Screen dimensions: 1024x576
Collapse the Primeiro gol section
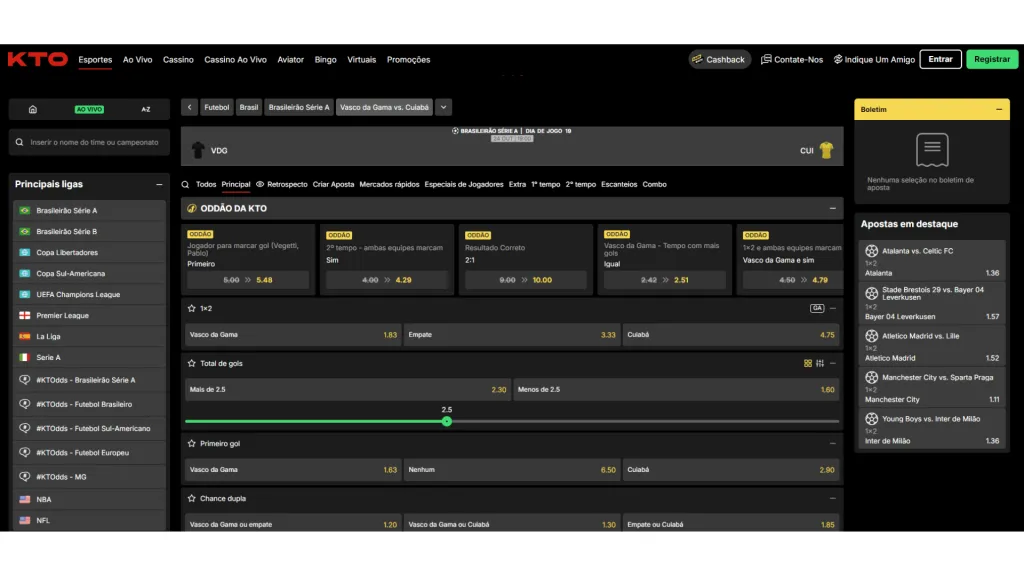tap(833, 443)
